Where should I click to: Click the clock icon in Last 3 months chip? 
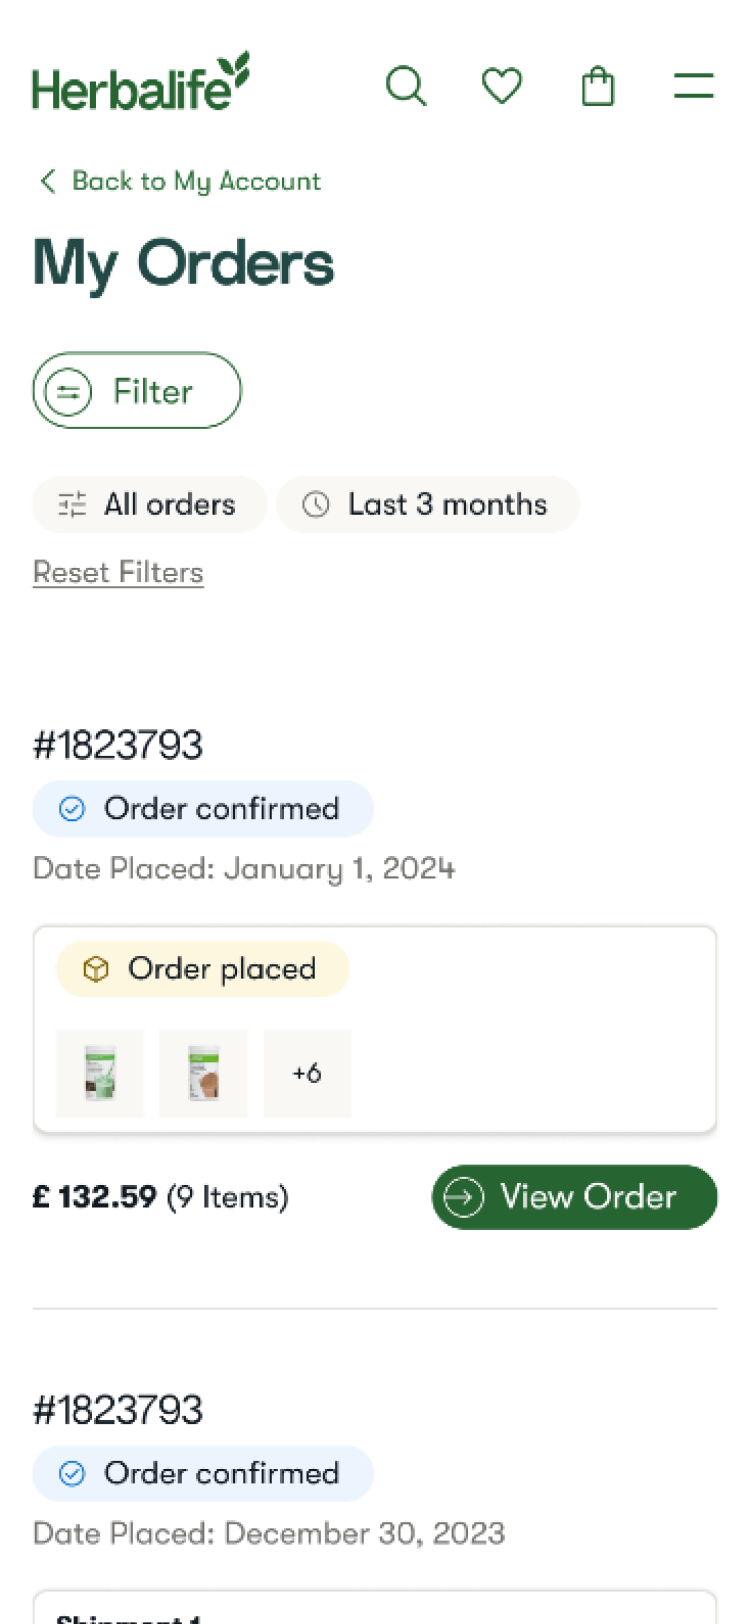(x=316, y=505)
